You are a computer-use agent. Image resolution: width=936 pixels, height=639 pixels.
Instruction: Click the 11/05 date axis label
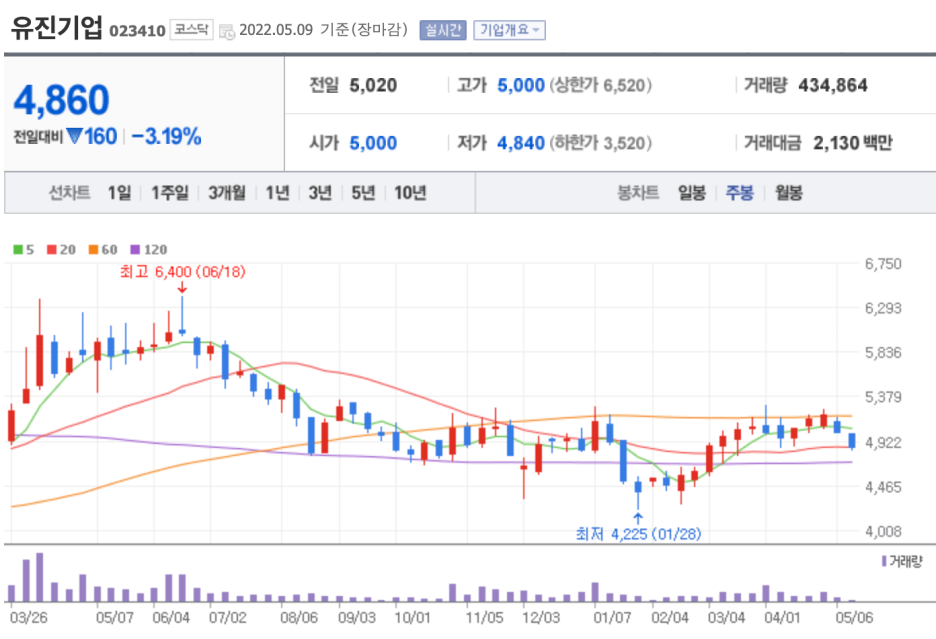485,618
